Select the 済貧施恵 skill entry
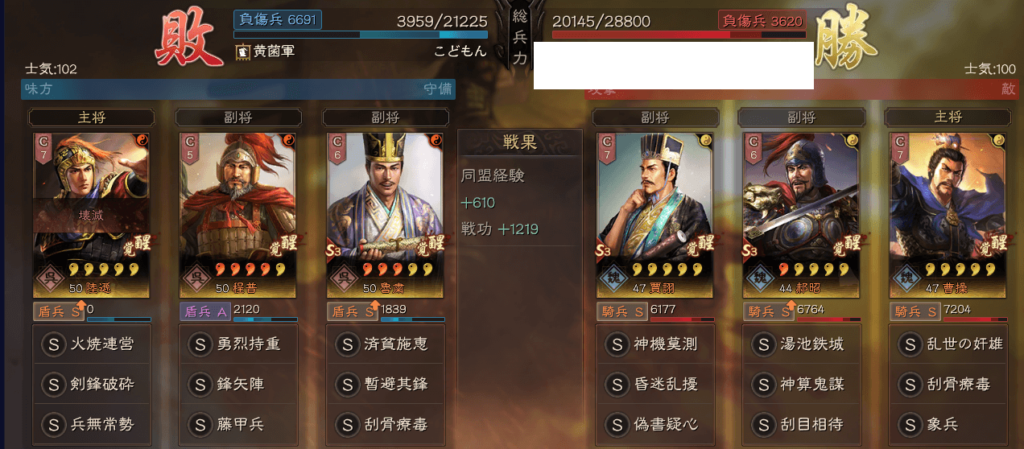The width and height of the screenshot is (1024, 449). (x=385, y=344)
